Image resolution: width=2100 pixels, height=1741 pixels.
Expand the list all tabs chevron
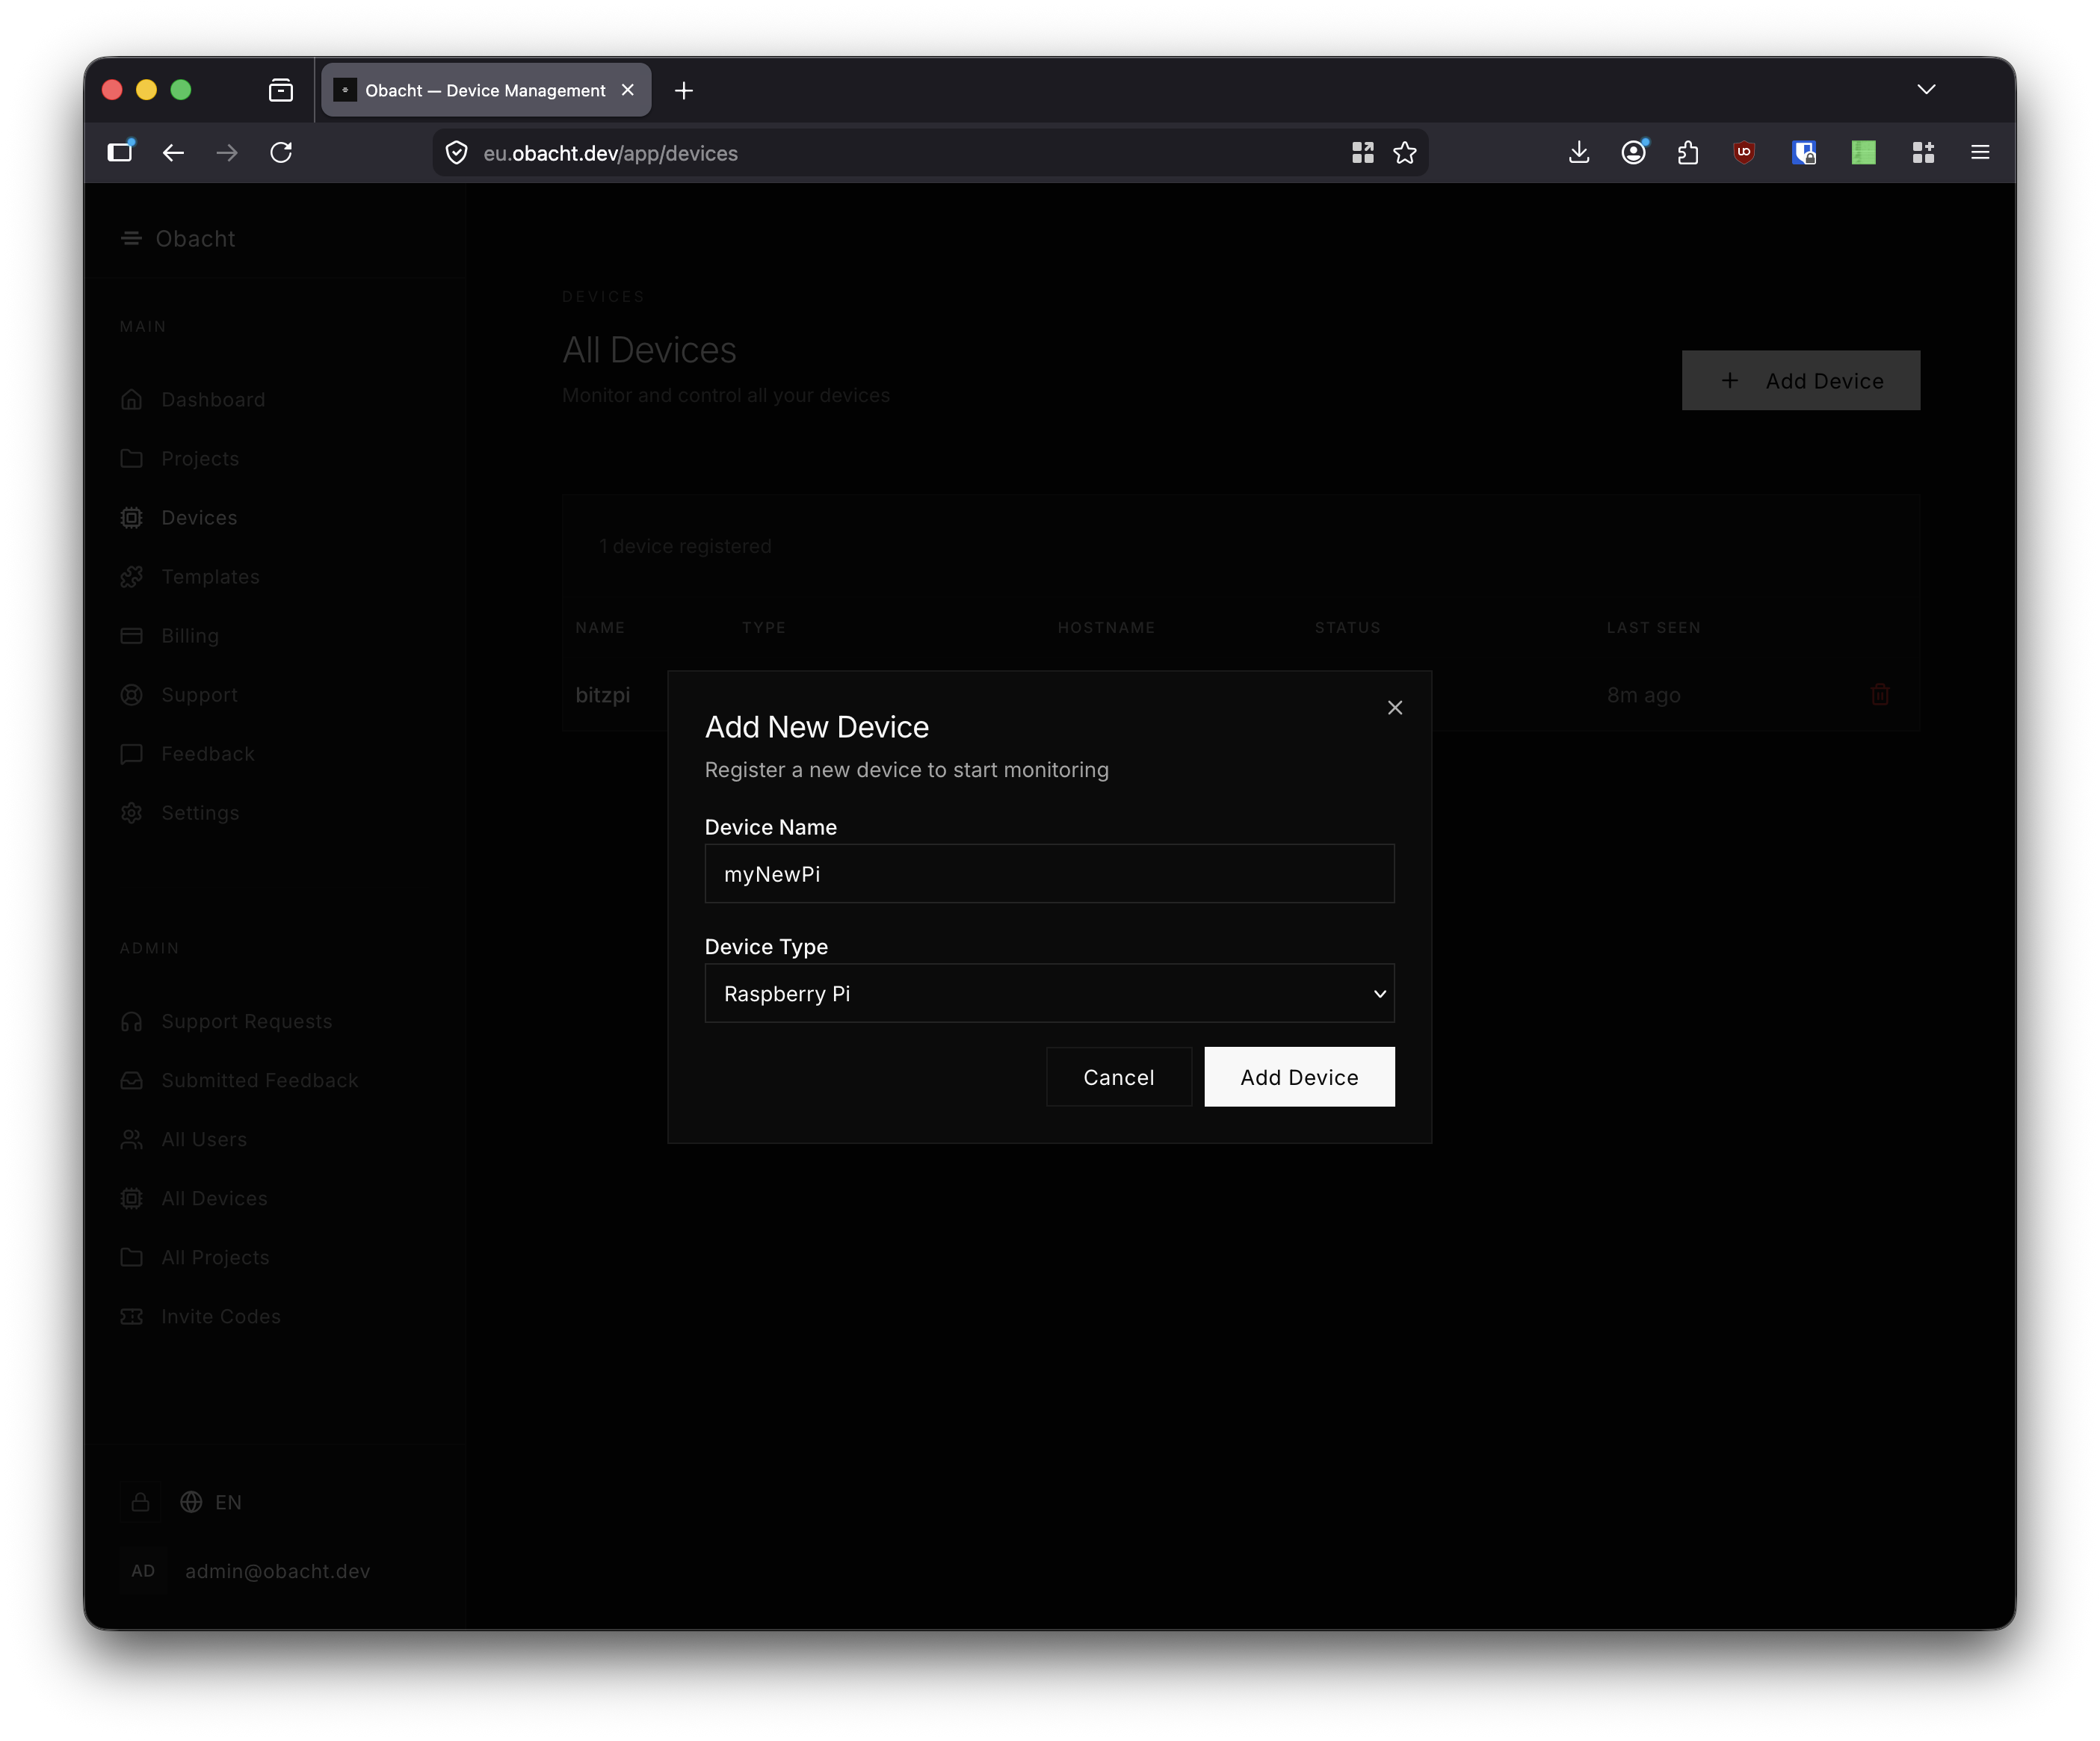pyautogui.click(x=1926, y=89)
